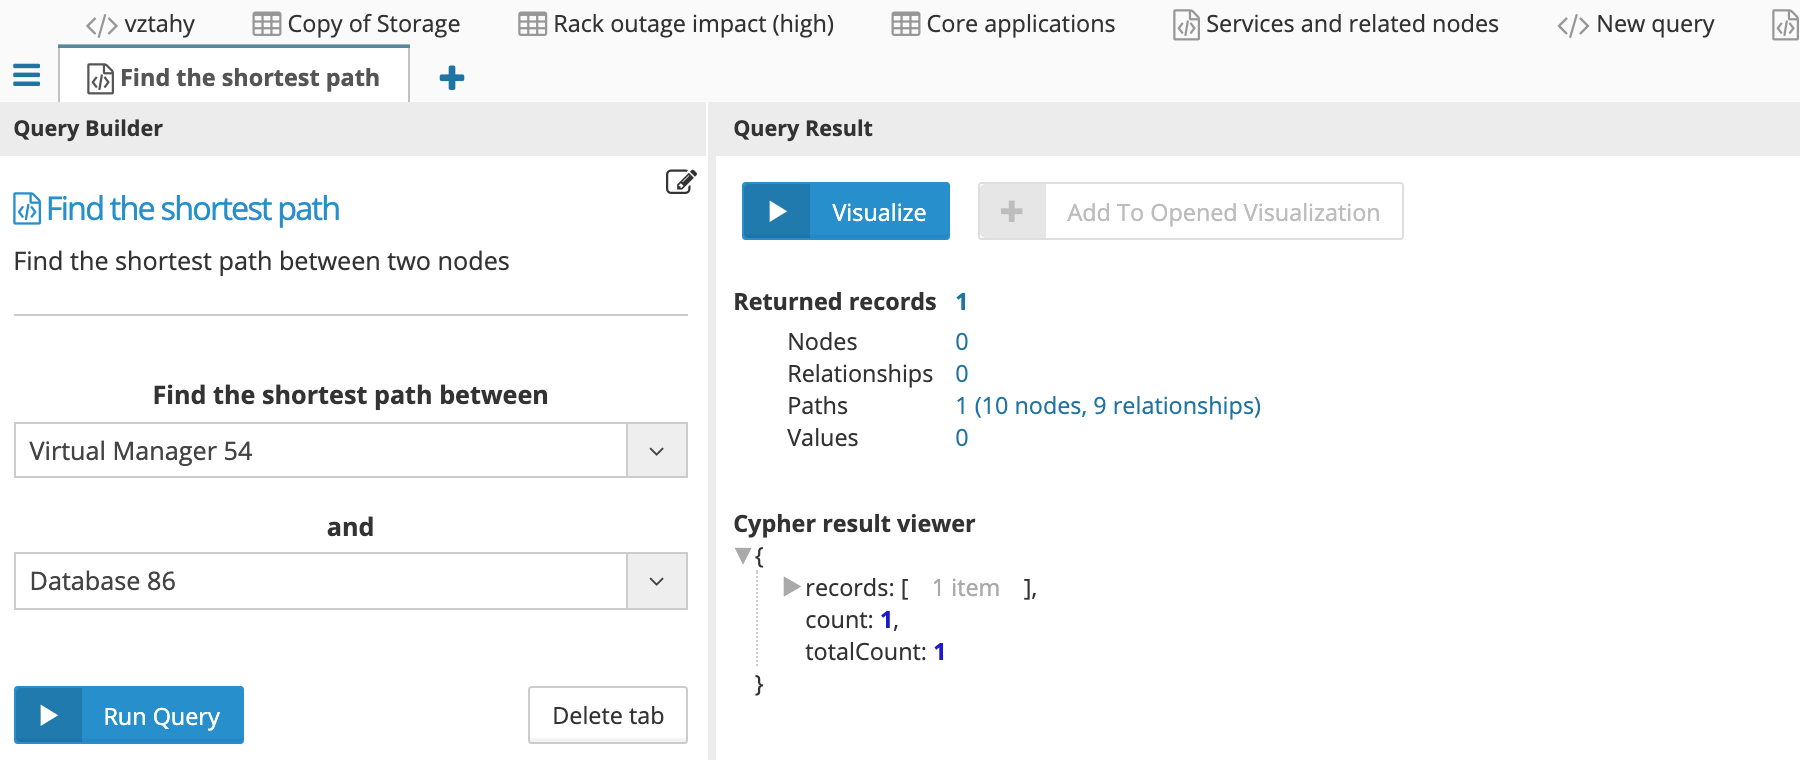Open the hamburger menu icon
The height and width of the screenshot is (760, 1800).
(x=27, y=75)
